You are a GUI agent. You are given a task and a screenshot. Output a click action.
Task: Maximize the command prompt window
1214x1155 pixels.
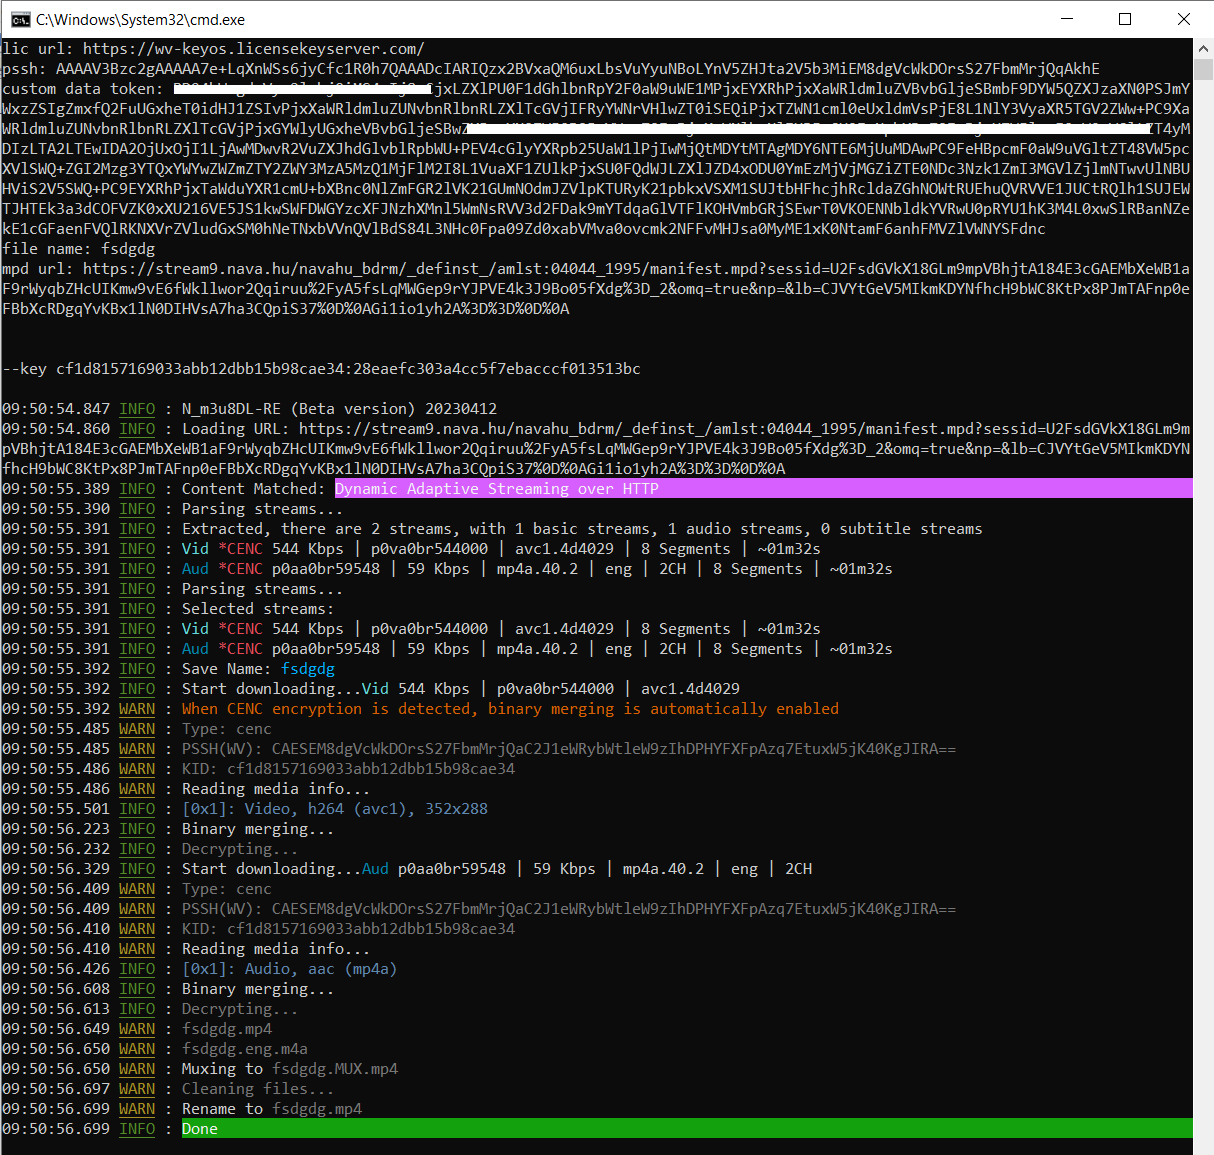pyautogui.click(x=1125, y=19)
